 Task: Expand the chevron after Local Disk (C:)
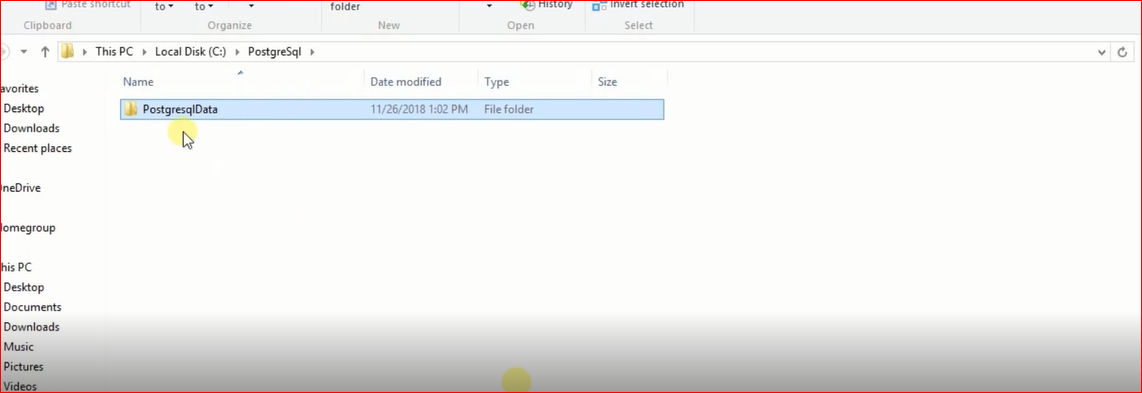pos(238,52)
